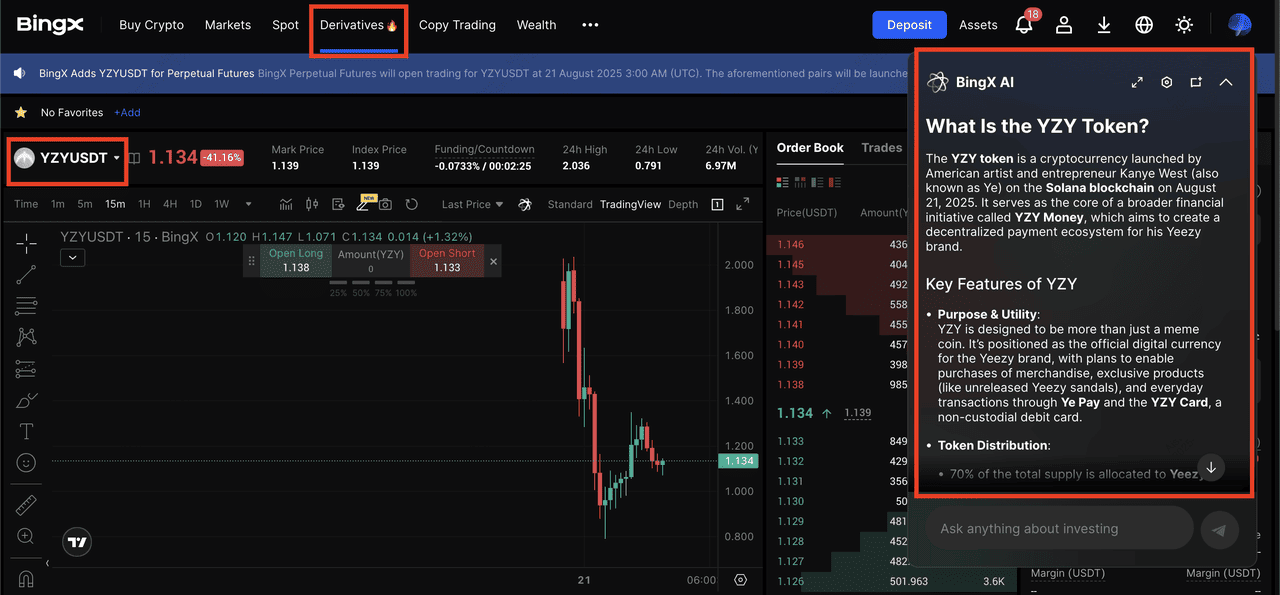Collapse the BingX AI panel chevron
Viewport: 1280px width, 595px height.
(x=1226, y=82)
